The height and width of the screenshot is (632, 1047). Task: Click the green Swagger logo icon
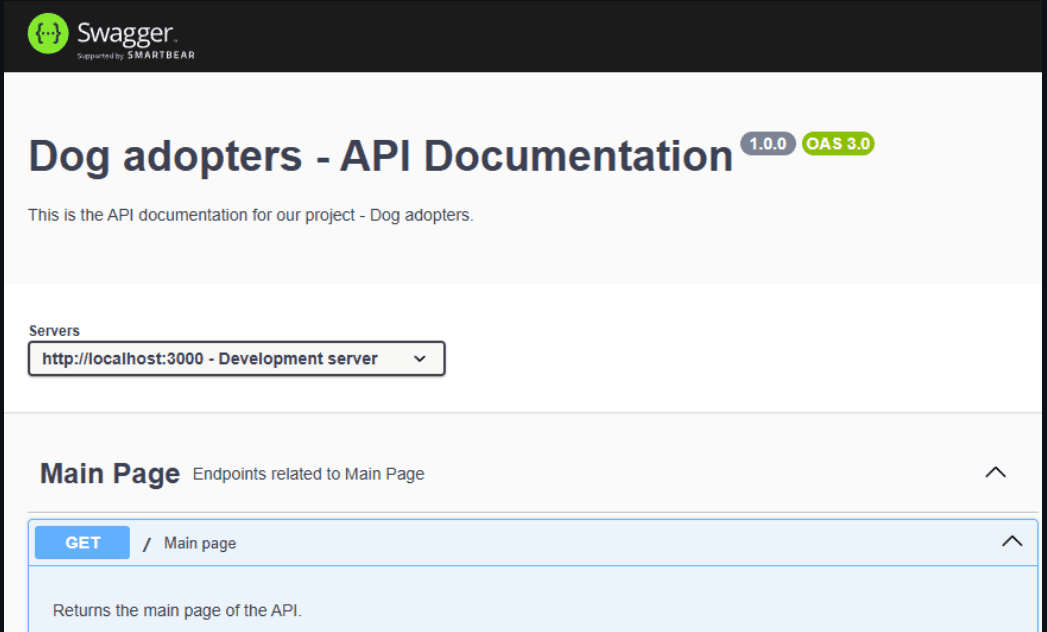coord(47,34)
